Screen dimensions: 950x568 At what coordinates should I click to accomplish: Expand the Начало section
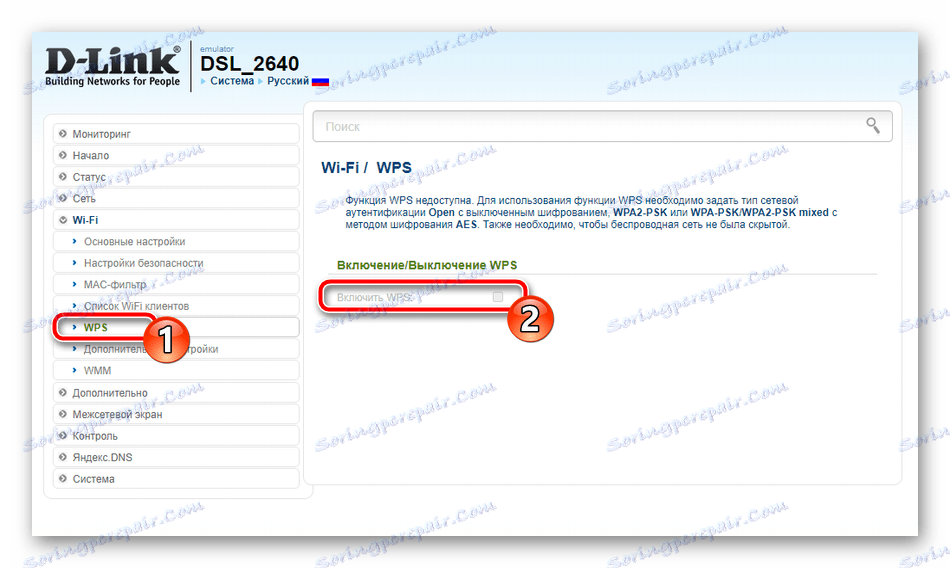[176, 155]
